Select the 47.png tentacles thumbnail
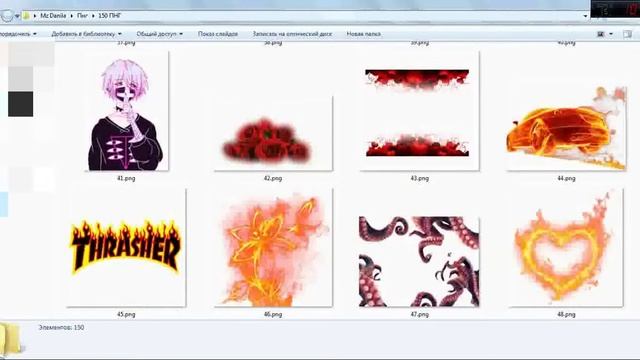640x360 pixels. coord(420,262)
